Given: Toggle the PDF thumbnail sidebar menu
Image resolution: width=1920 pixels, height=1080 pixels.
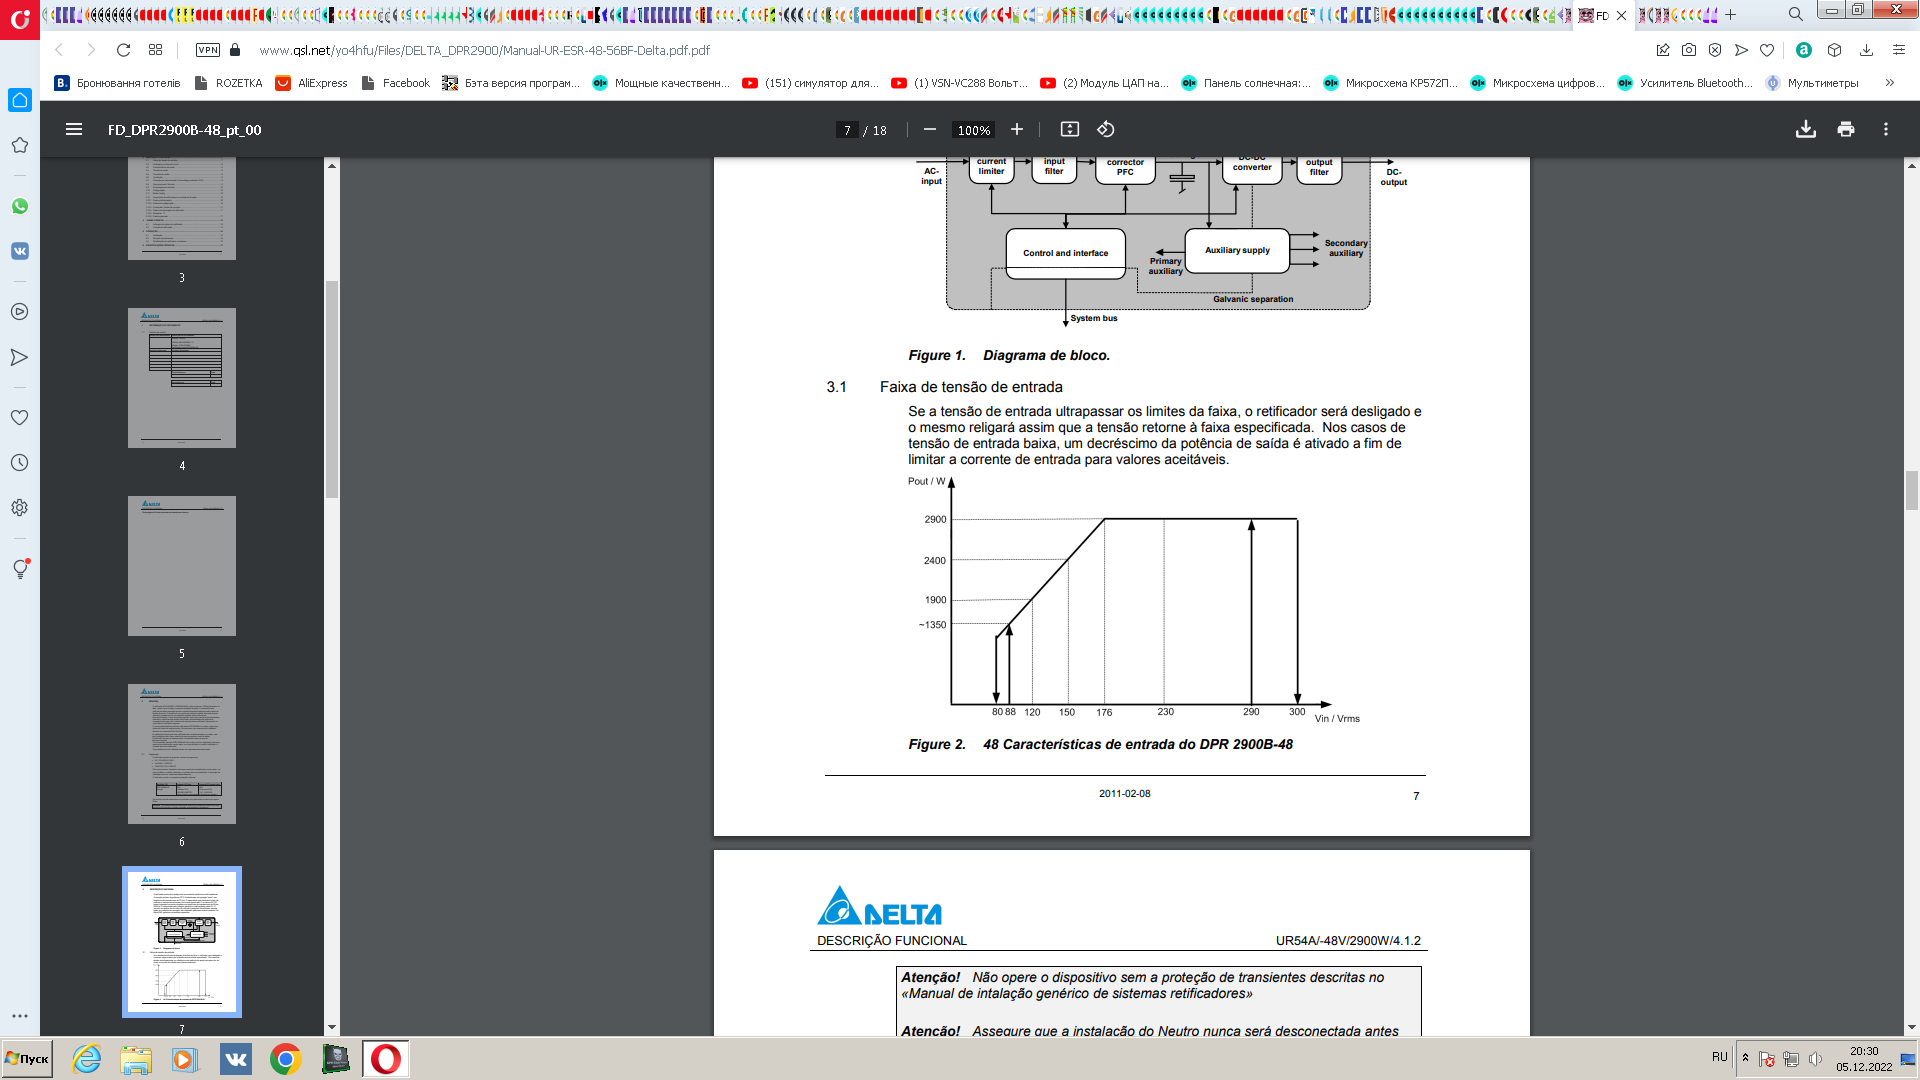Looking at the screenshot, I should click(x=74, y=129).
